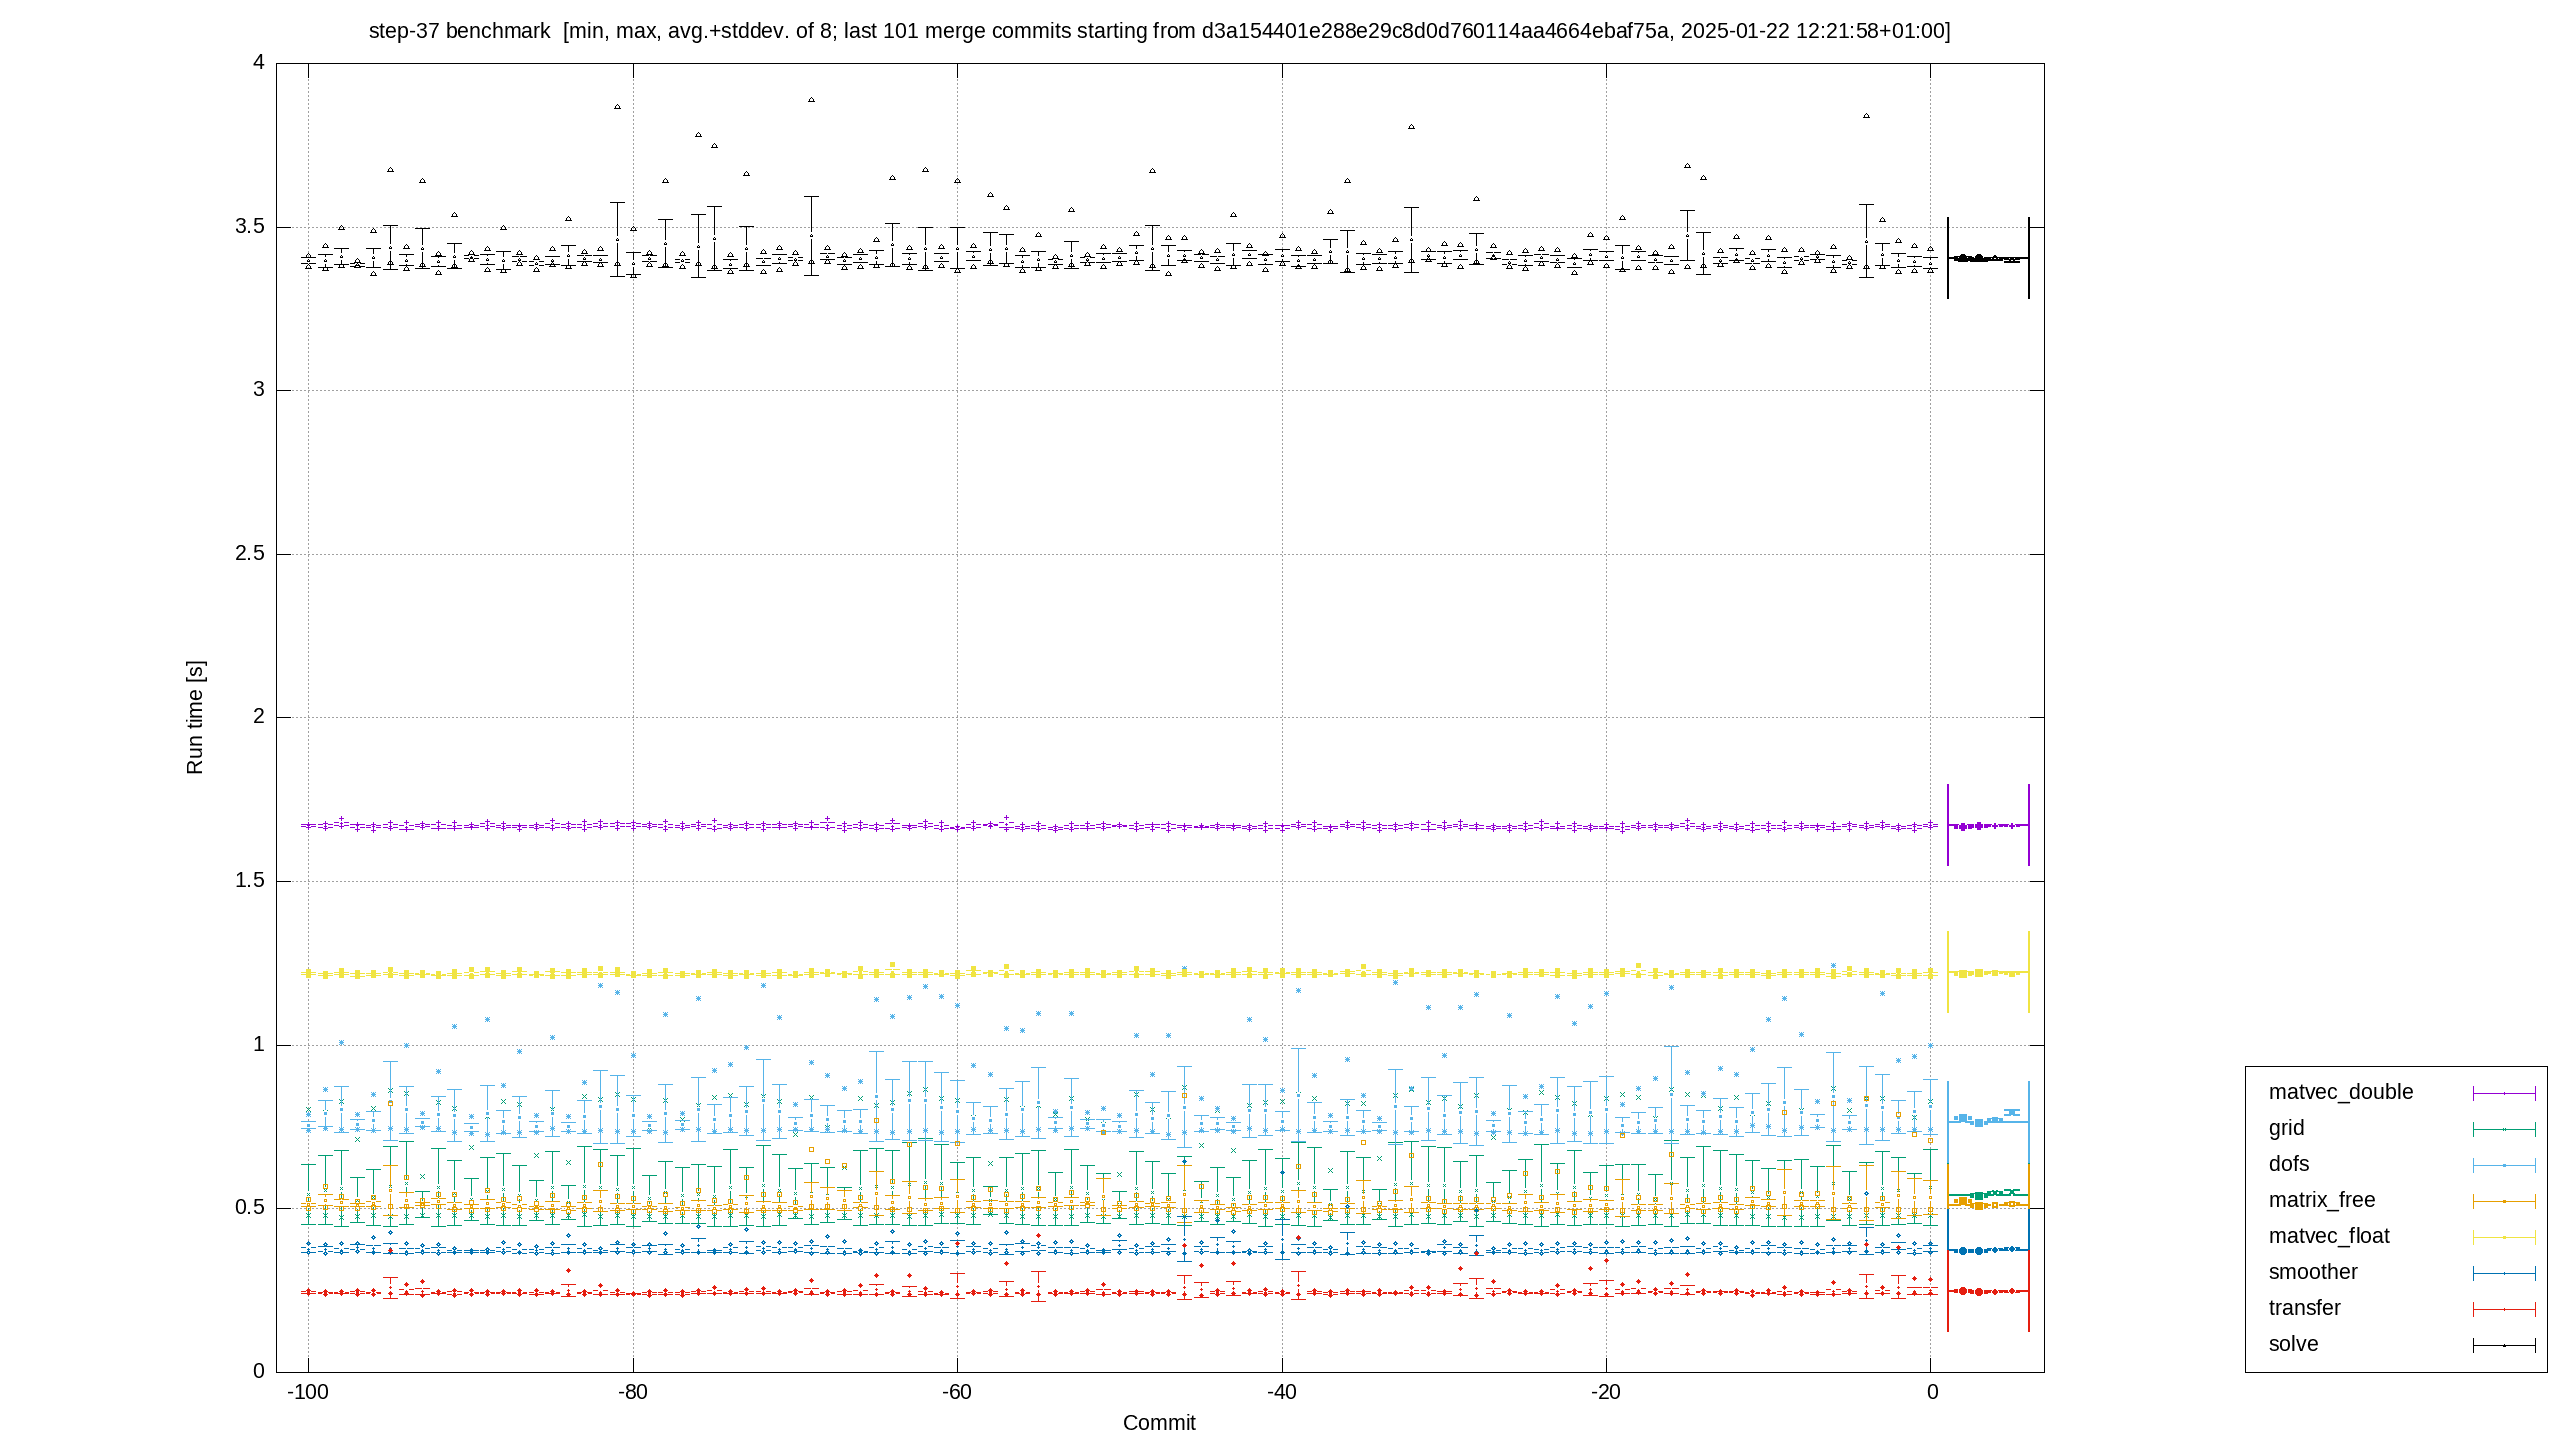Click the 2.5 tick on y-axis
The width and height of the screenshot is (2560, 1440).
click(250, 553)
